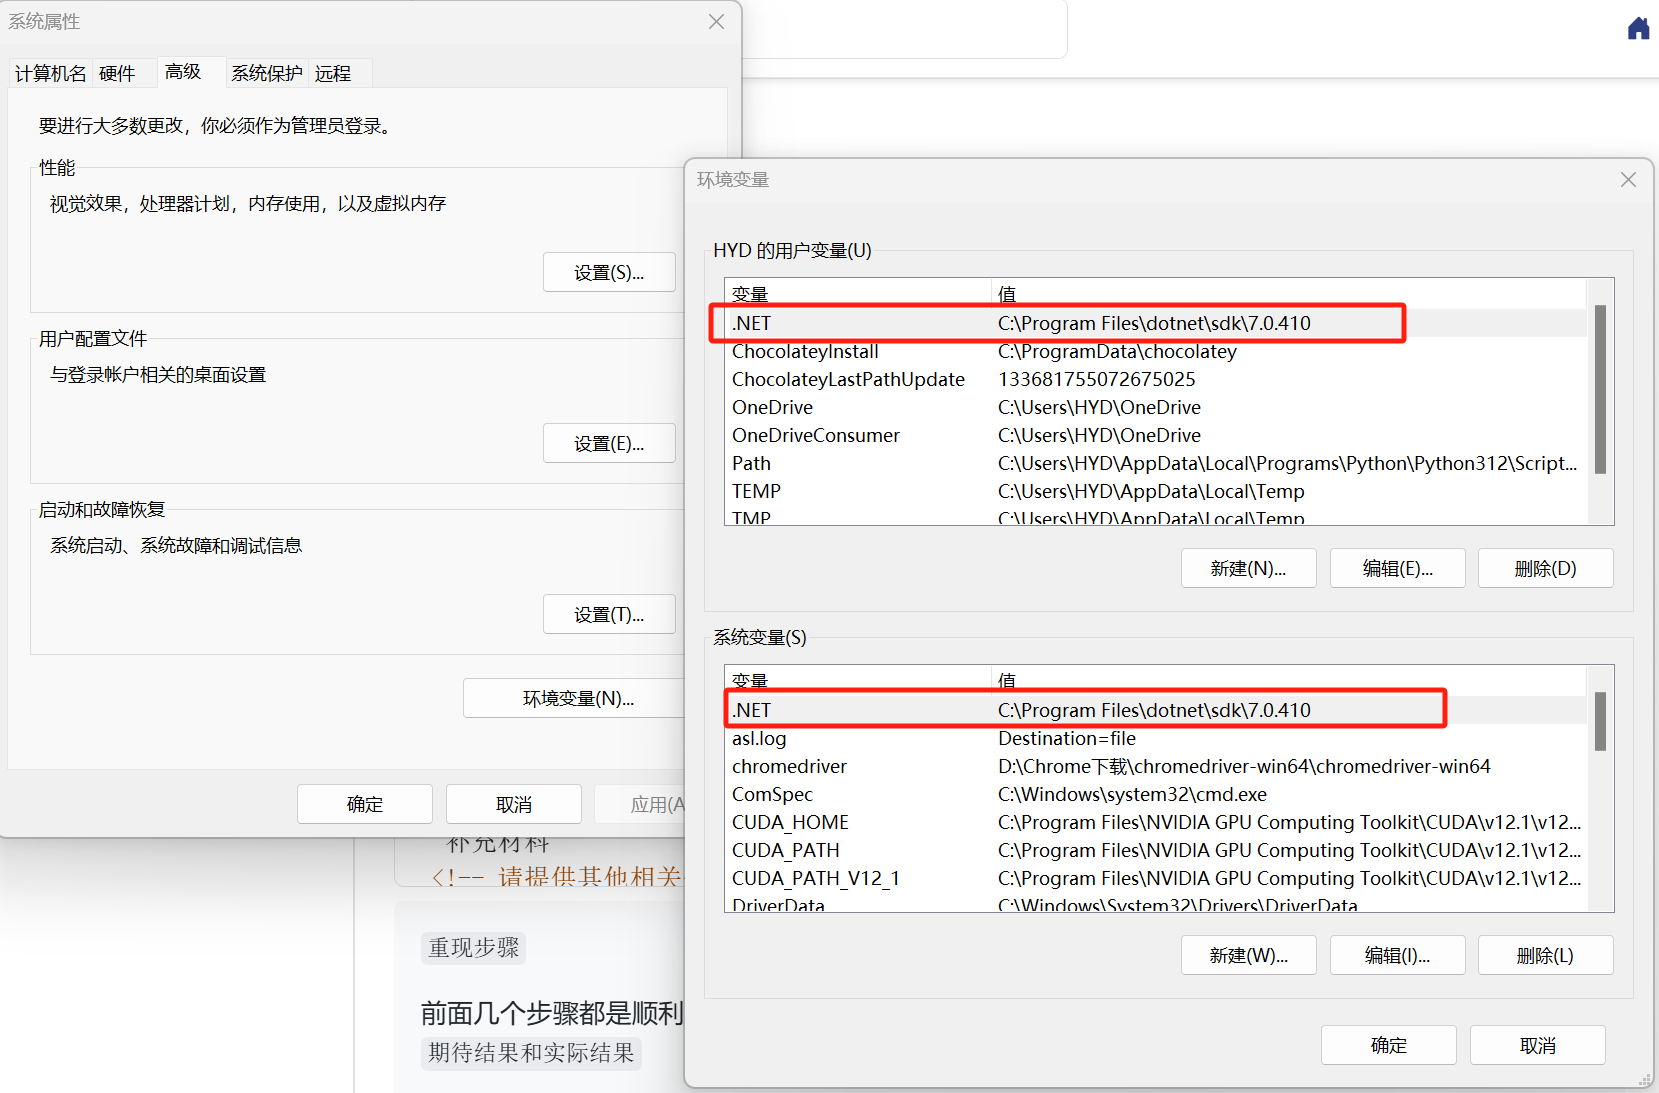Screen dimensions: 1659x1093
Task: Select the chromedriver system variable row
Action: click(1000, 767)
